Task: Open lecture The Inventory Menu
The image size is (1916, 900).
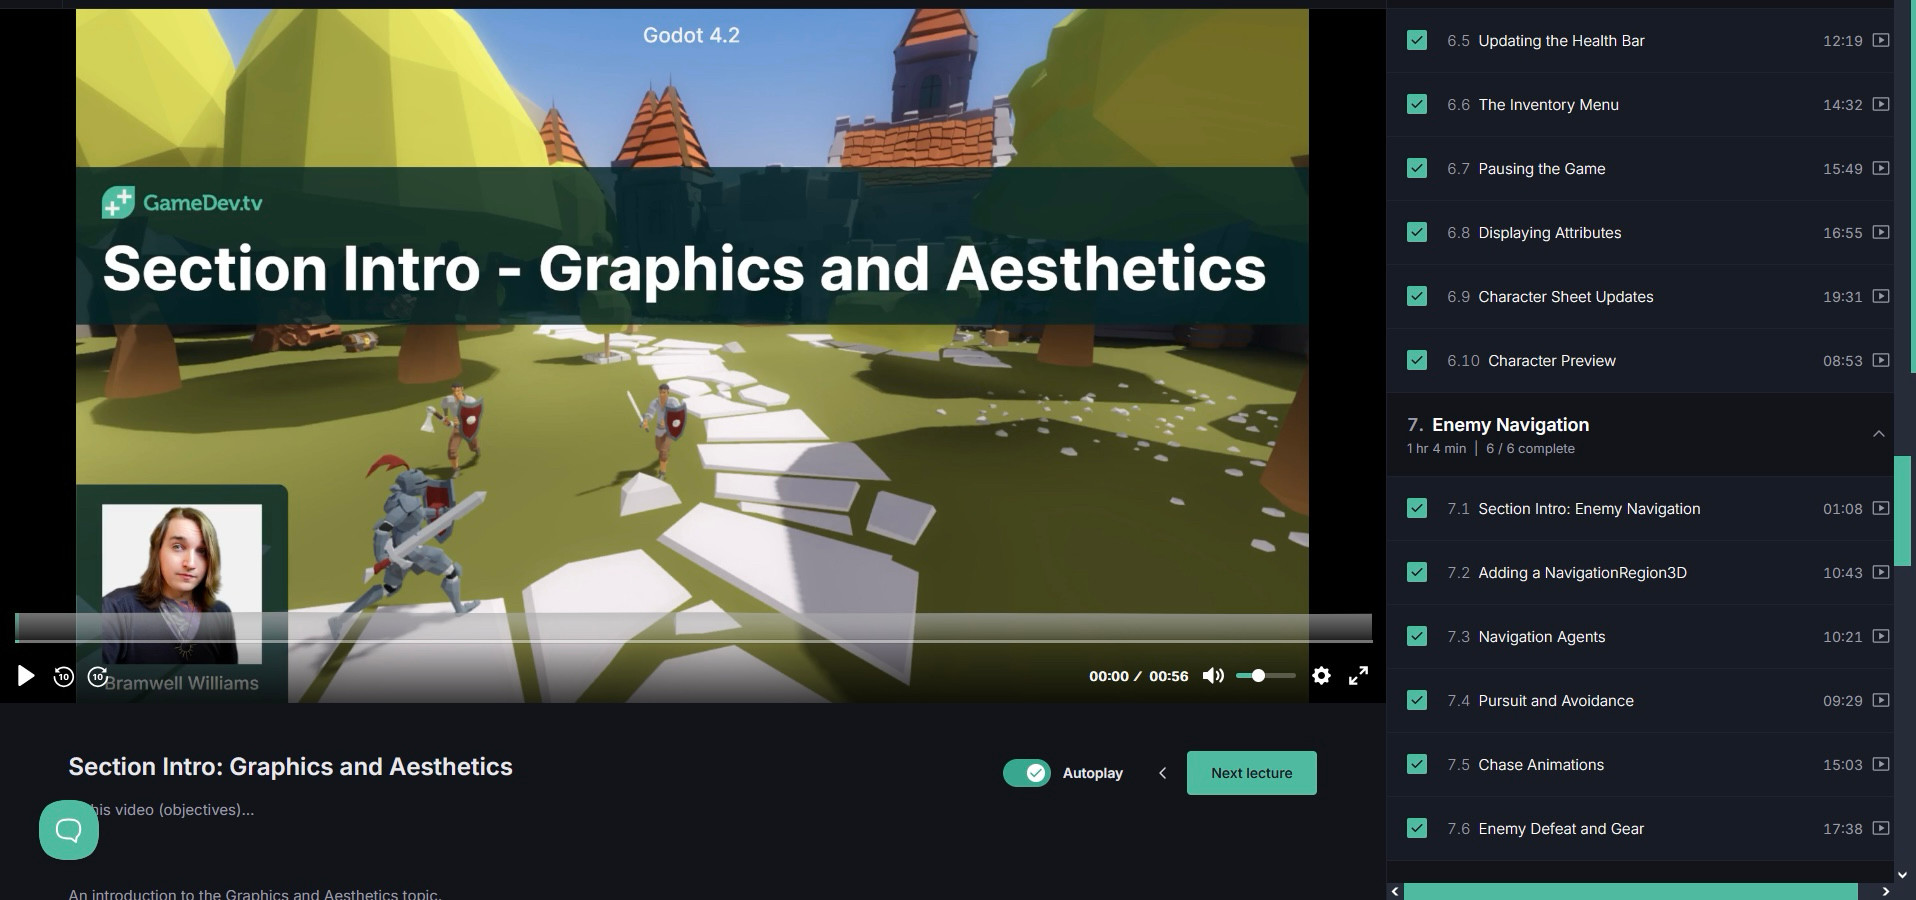Action: (x=1548, y=105)
